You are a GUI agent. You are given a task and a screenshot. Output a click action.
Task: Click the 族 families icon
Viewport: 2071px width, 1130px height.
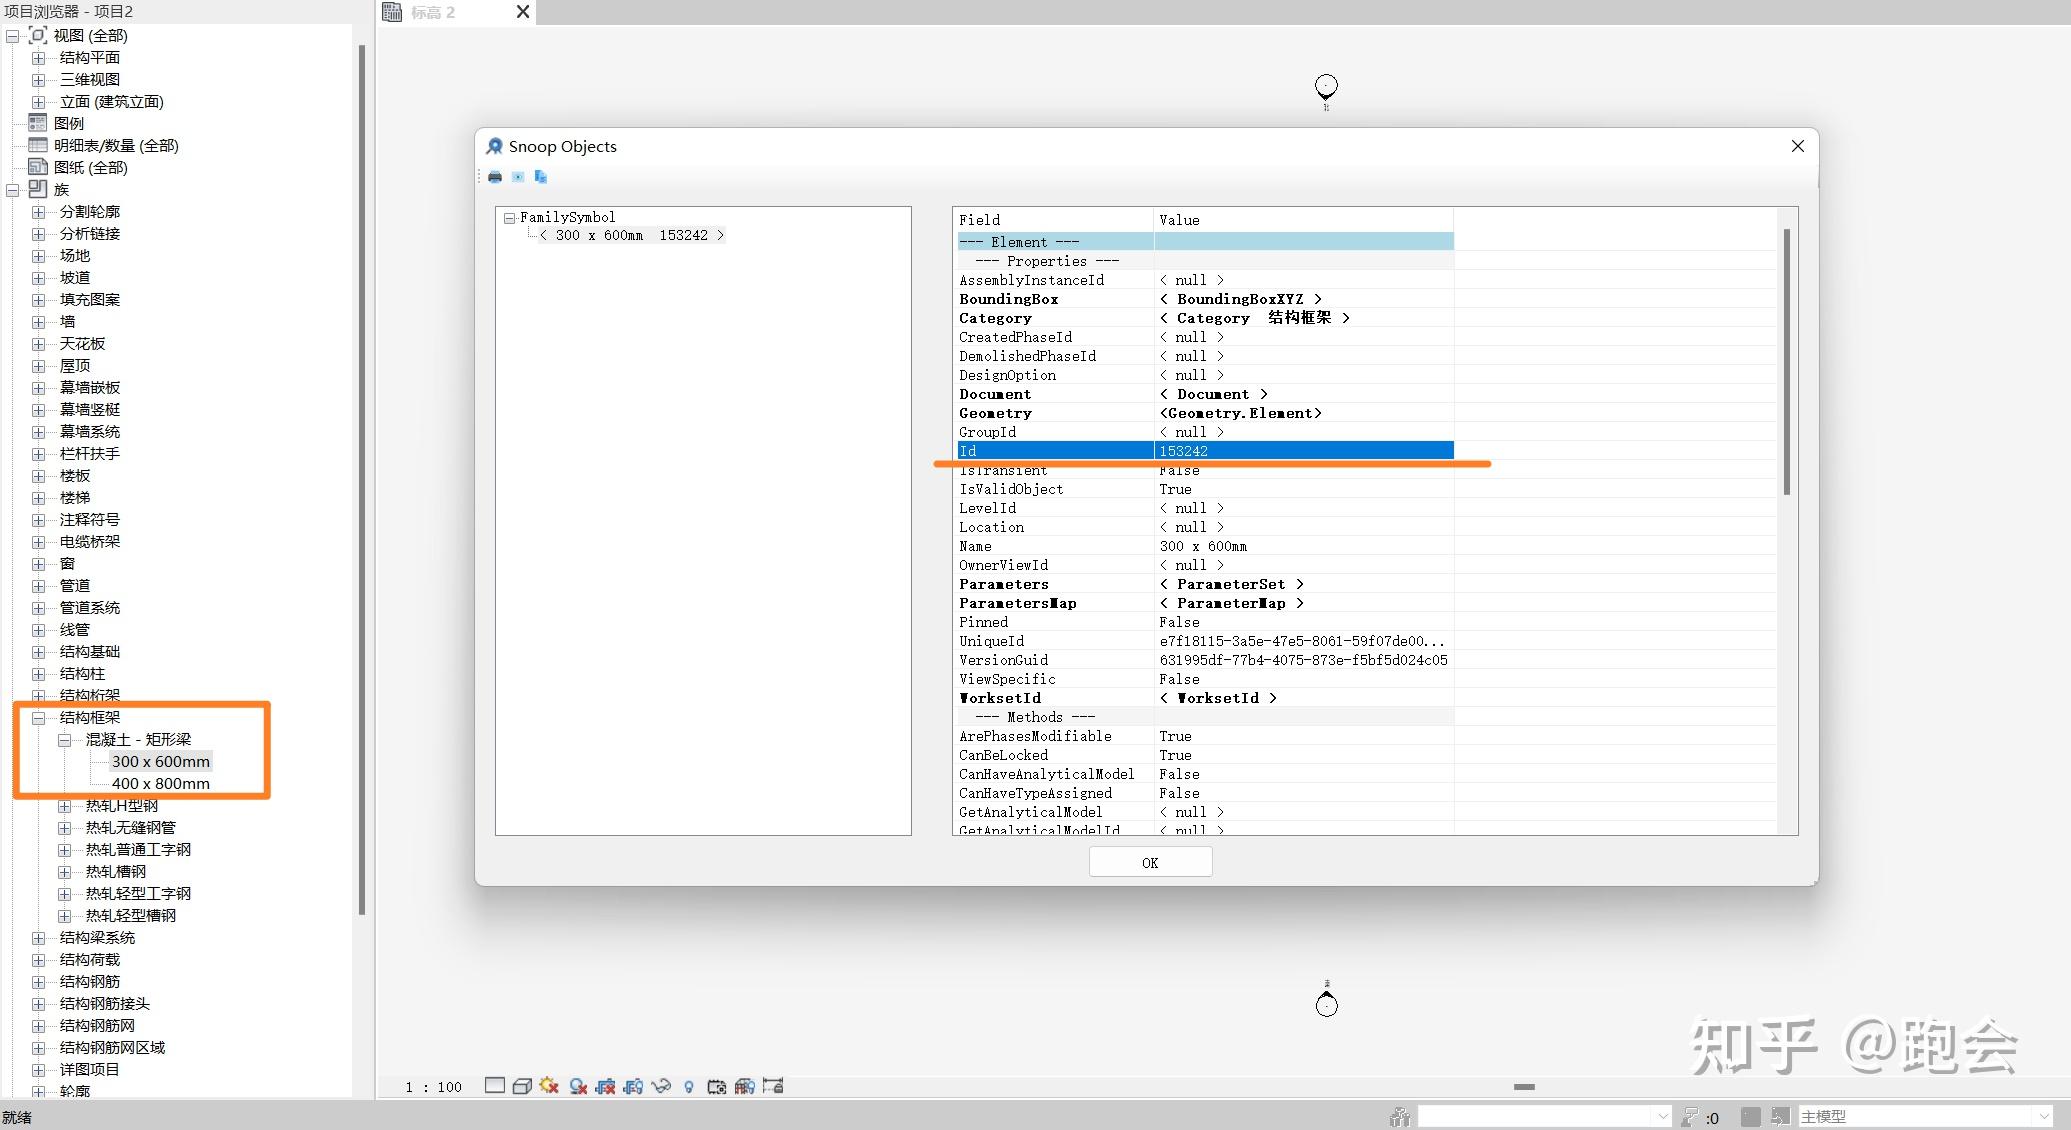38,189
